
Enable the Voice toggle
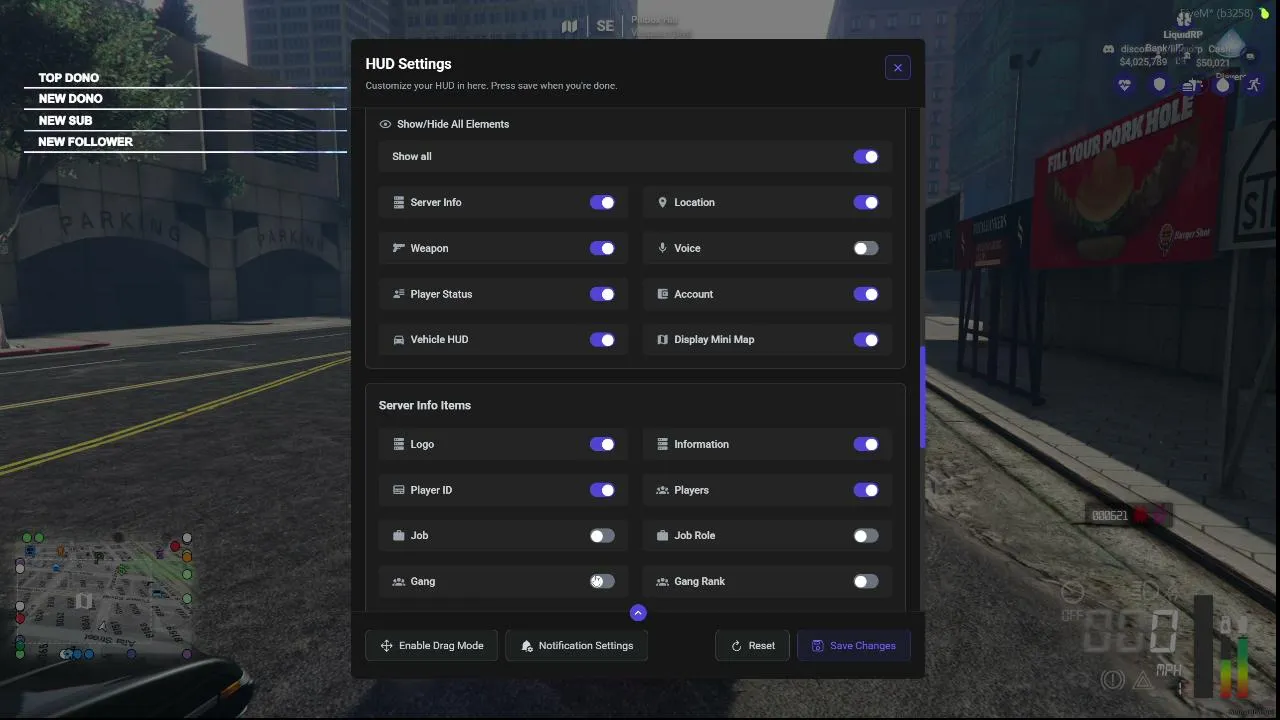coord(866,248)
